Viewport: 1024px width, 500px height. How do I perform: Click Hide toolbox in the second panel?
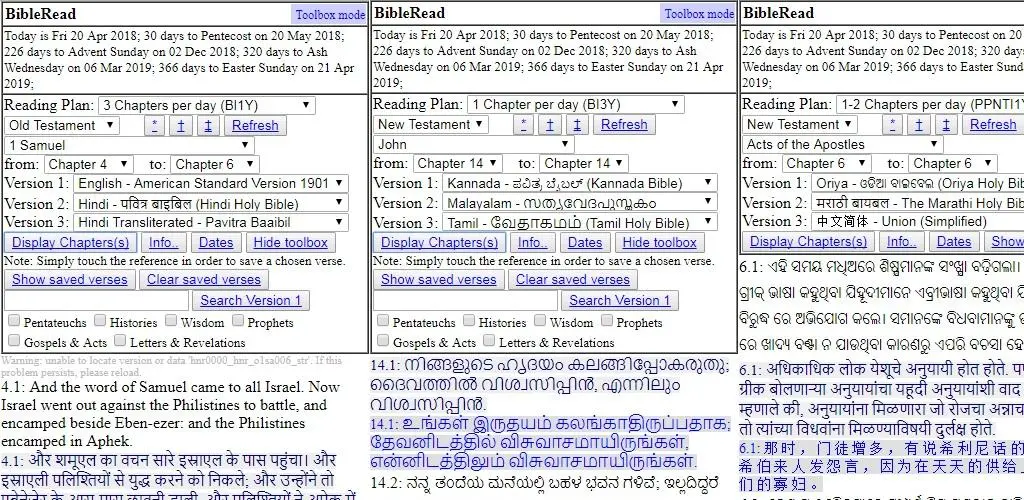click(660, 242)
